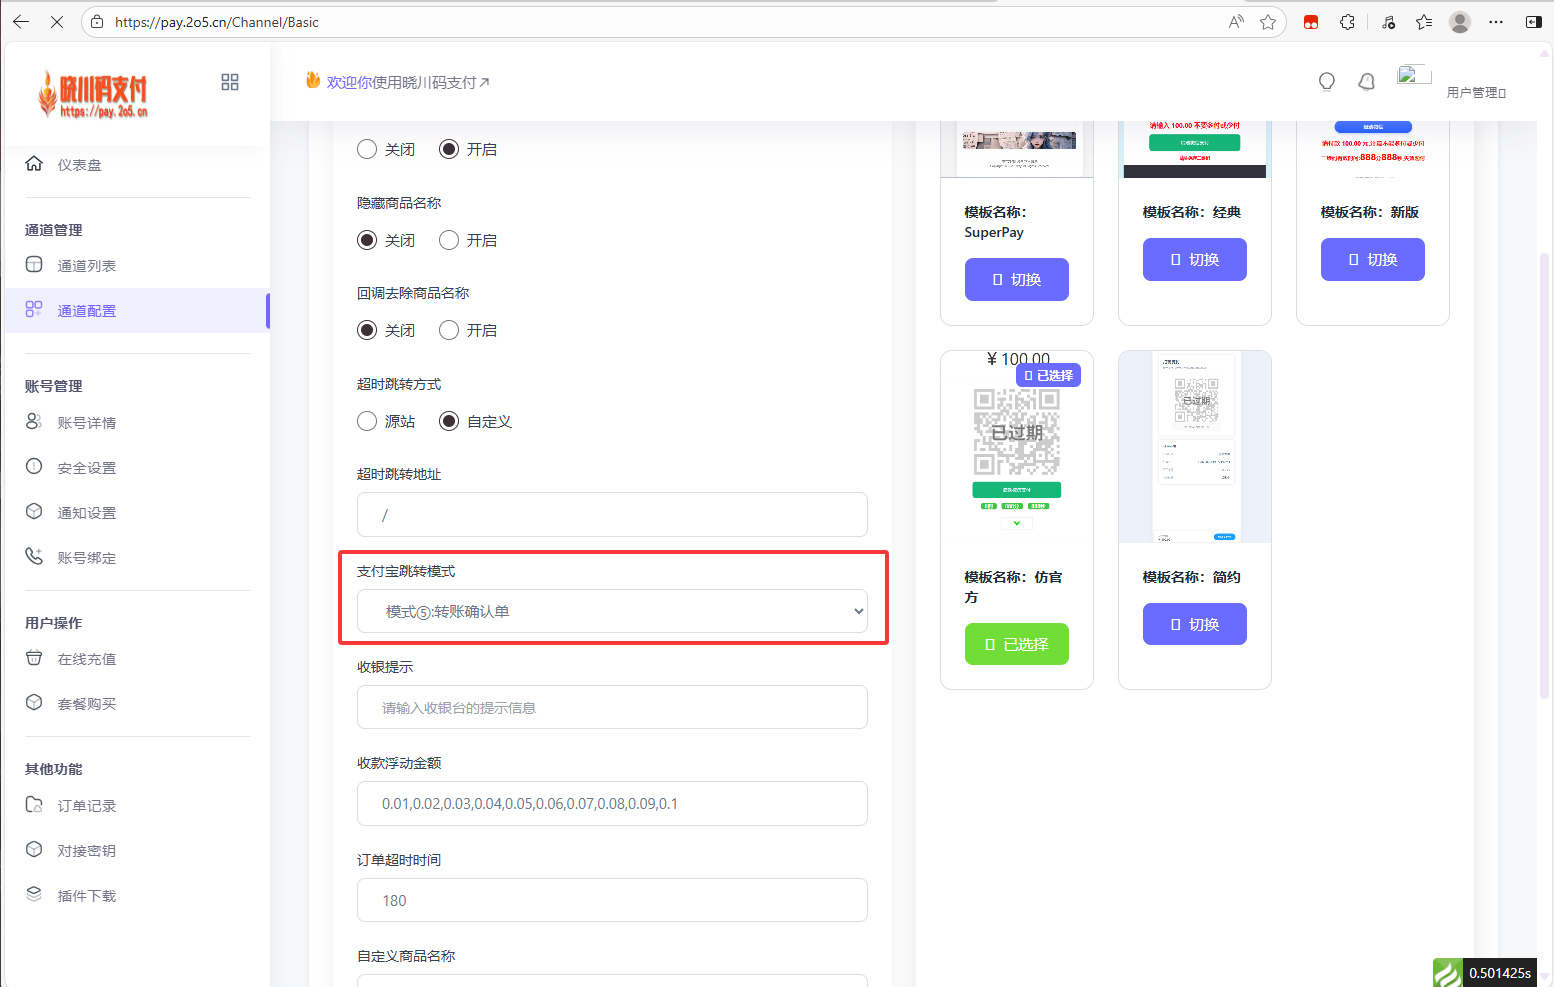Click the 订单记录 folder icon

[34, 805]
